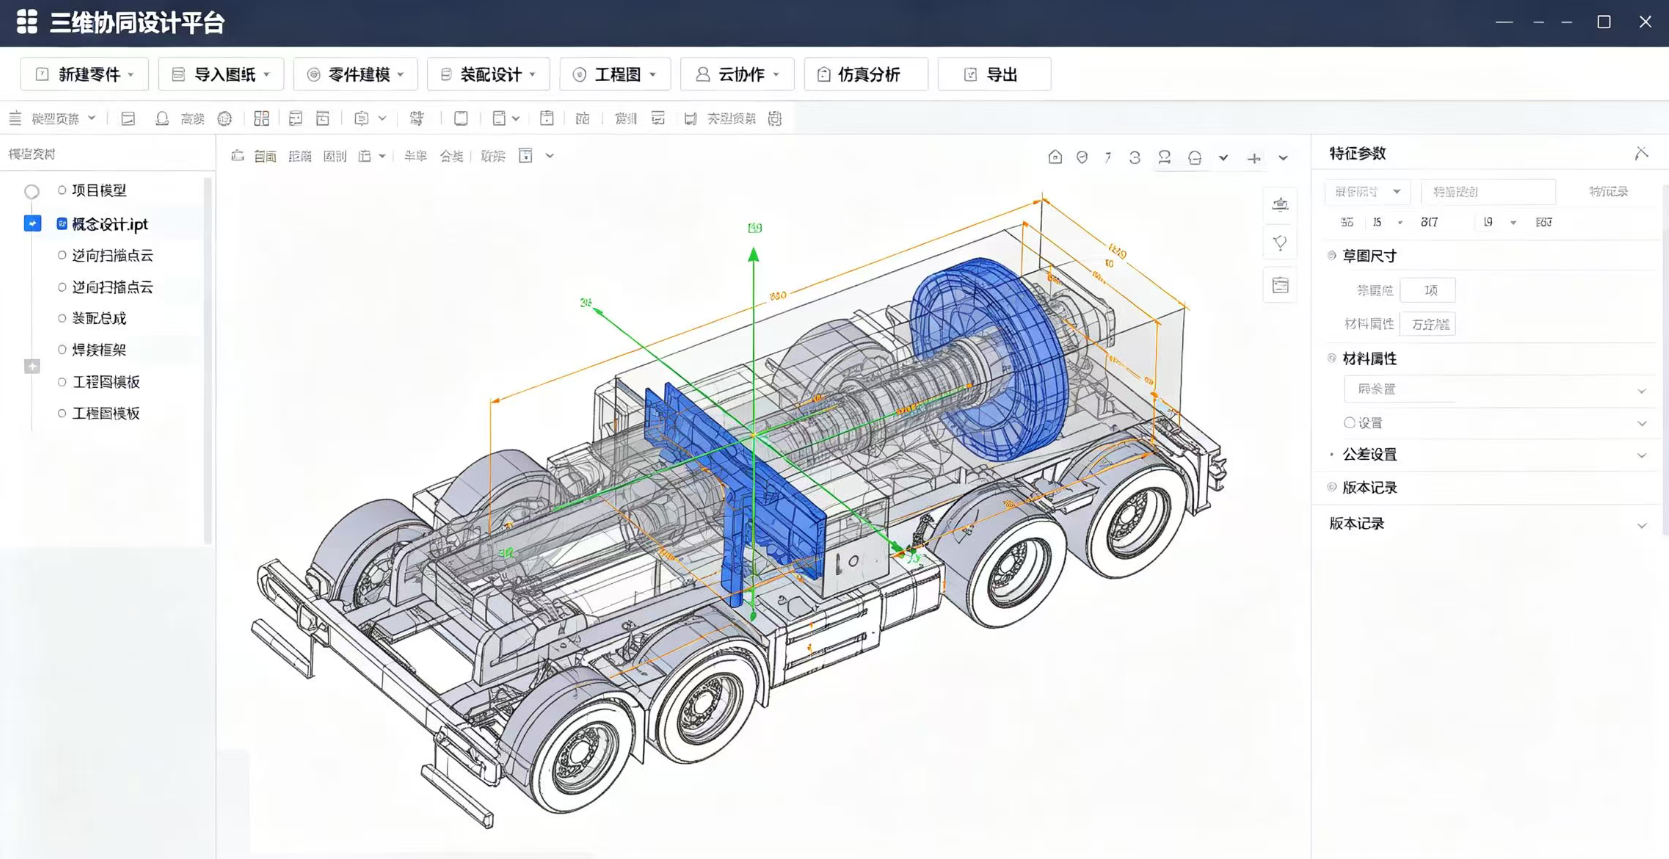
Task: Click the last icon on the right end of the secondary toolbar
Action: [x=775, y=118]
